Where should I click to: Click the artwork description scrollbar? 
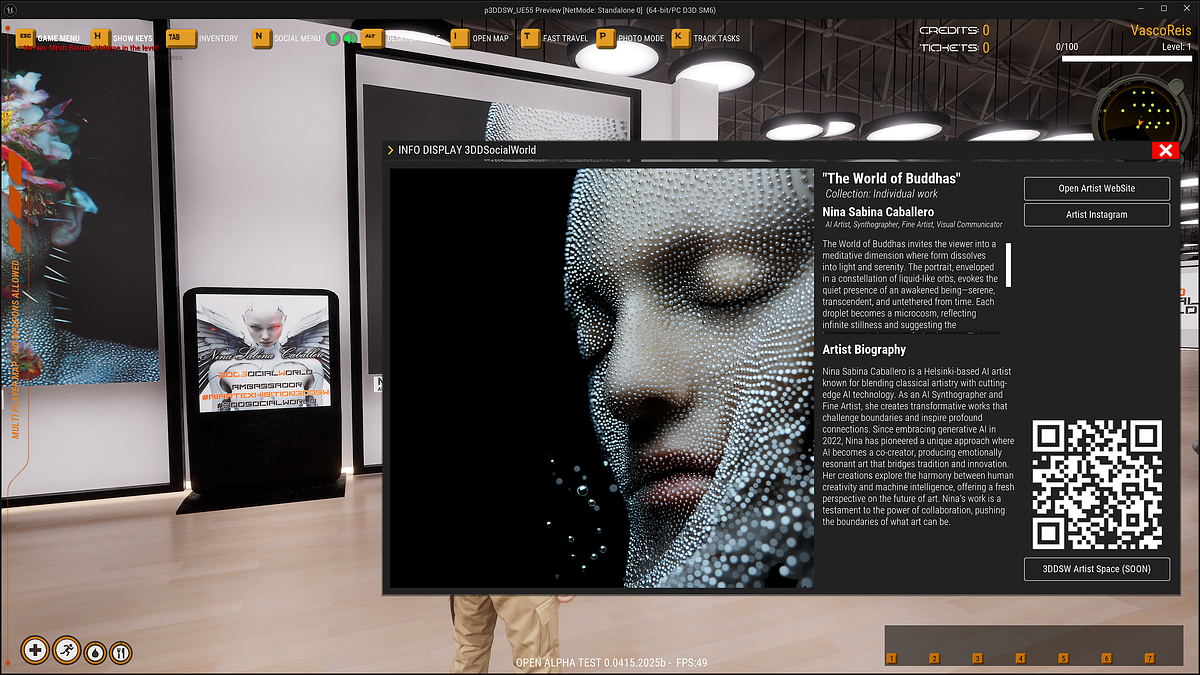1008,265
